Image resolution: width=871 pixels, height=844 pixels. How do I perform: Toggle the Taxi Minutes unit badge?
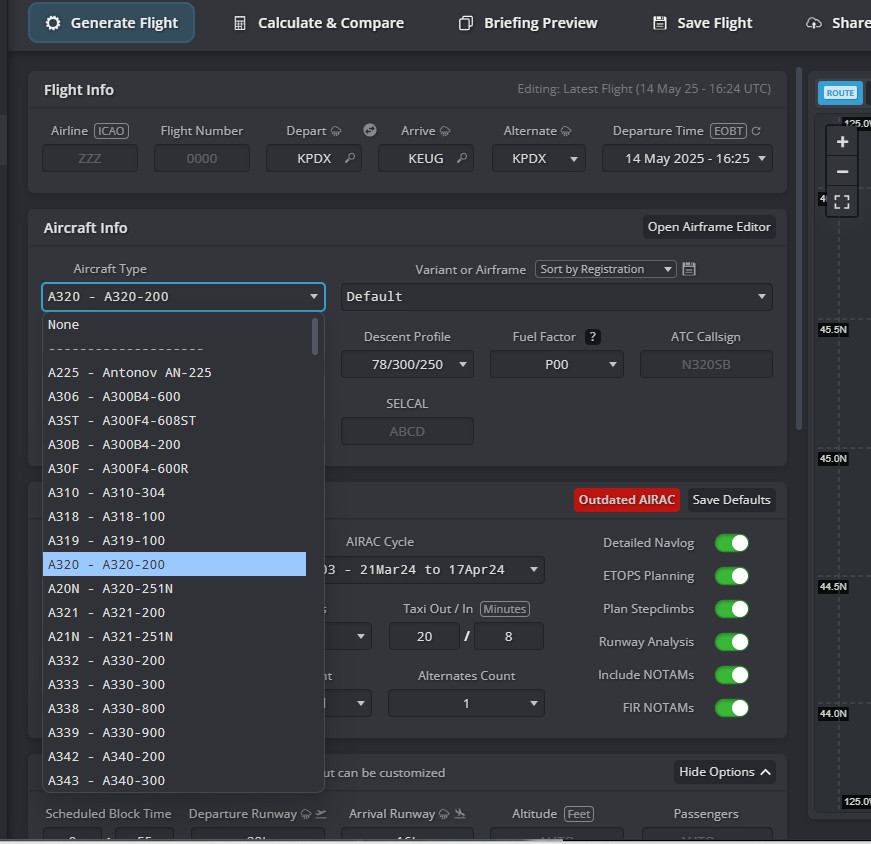click(x=504, y=609)
